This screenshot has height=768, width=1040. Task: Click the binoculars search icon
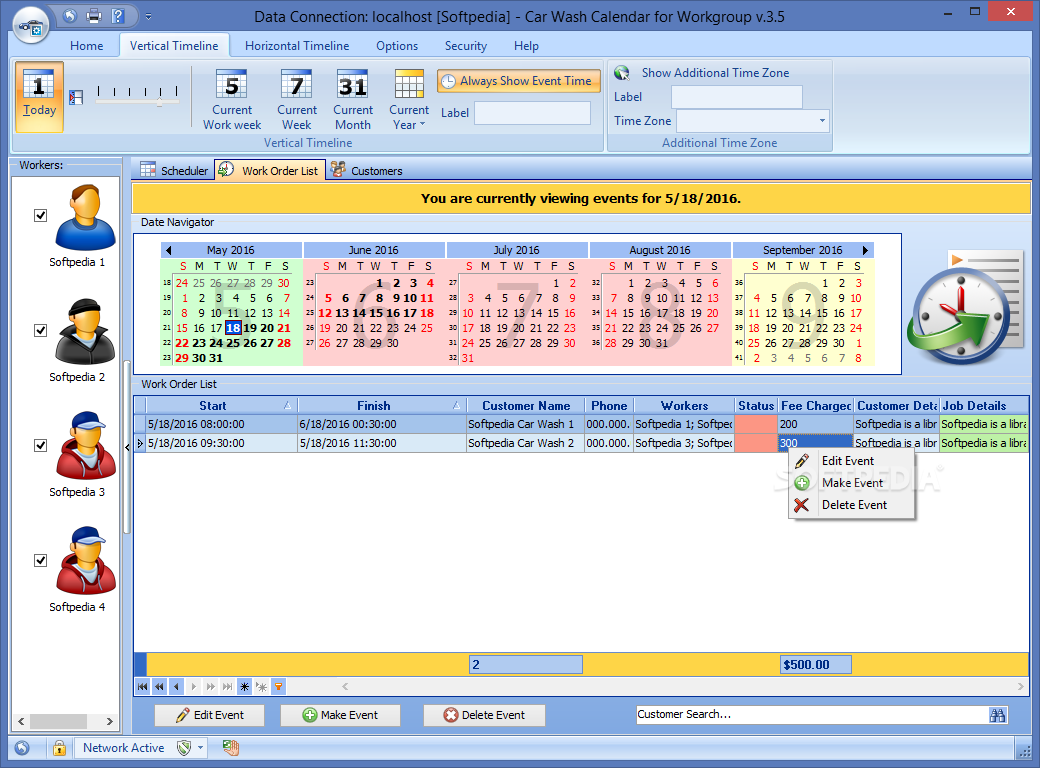click(x=997, y=715)
